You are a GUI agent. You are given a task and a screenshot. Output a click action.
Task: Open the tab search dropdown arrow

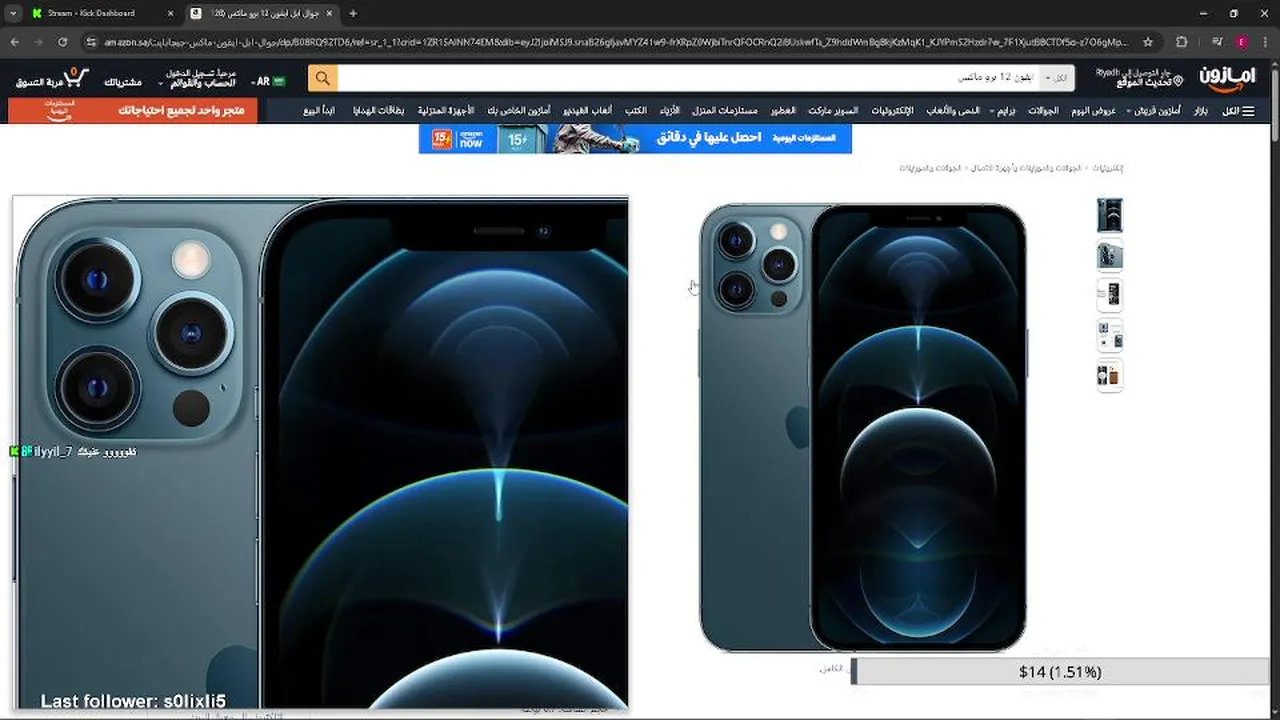[13, 13]
